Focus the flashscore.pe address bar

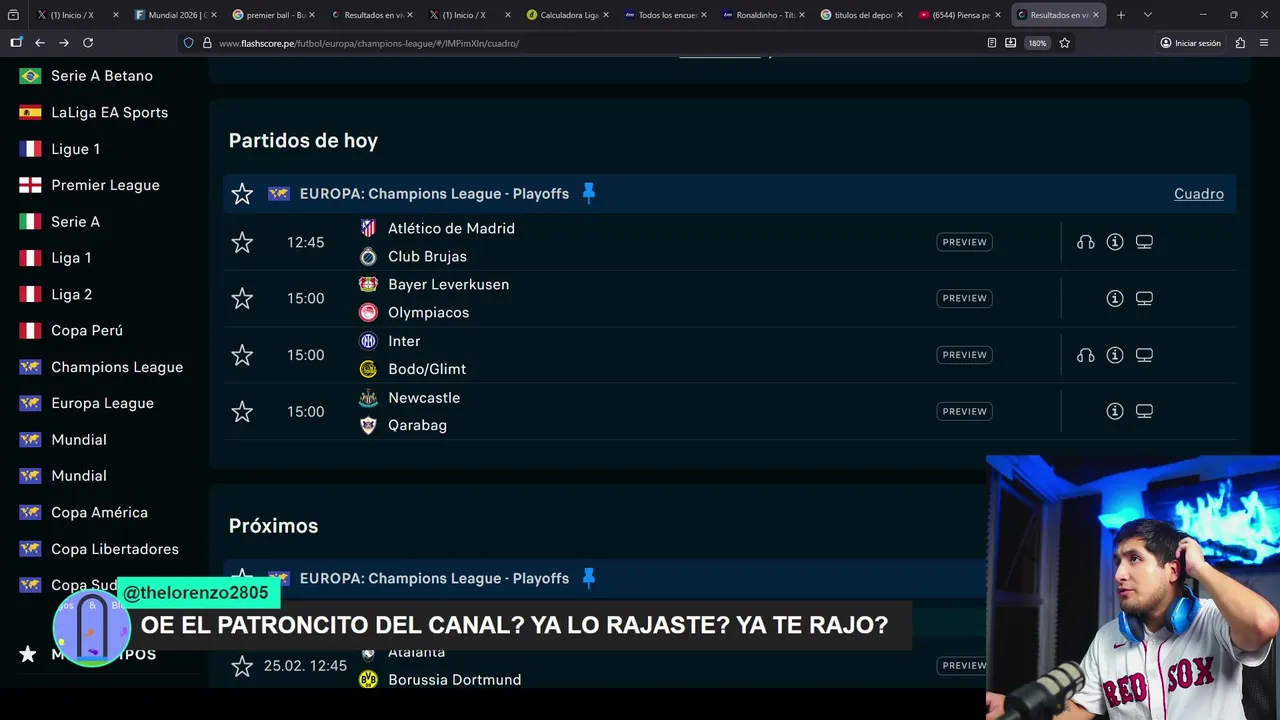(x=580, y=43)
